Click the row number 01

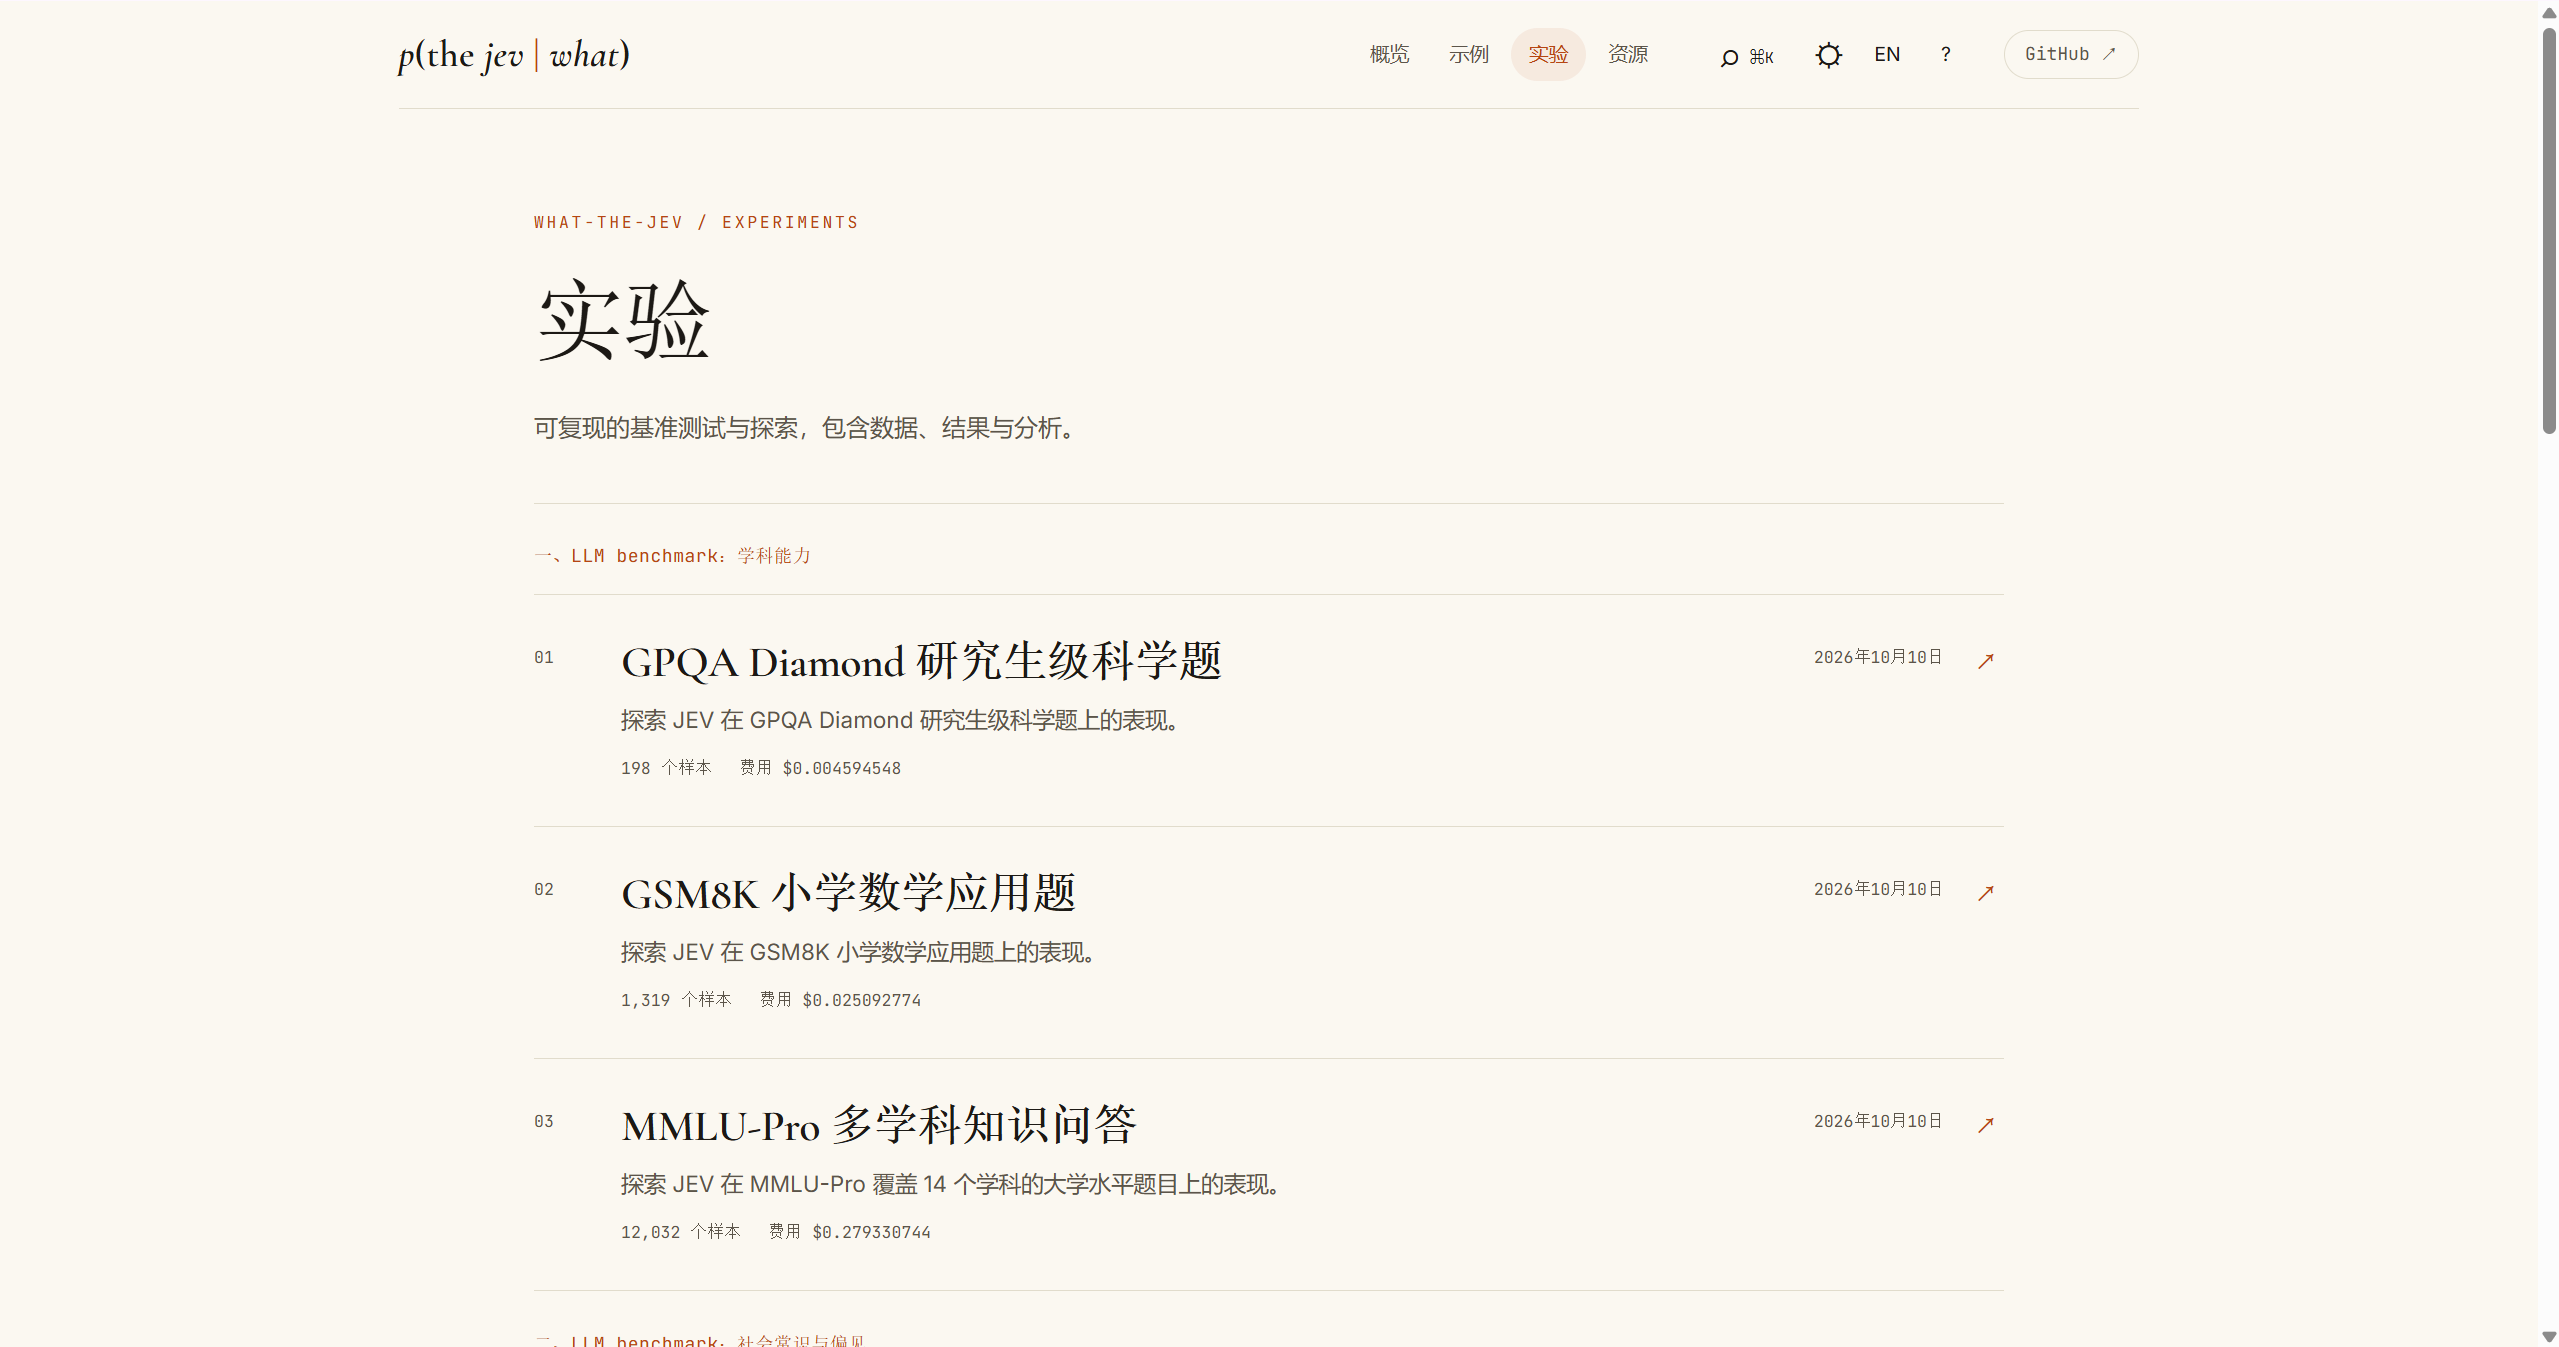[543, 657]
